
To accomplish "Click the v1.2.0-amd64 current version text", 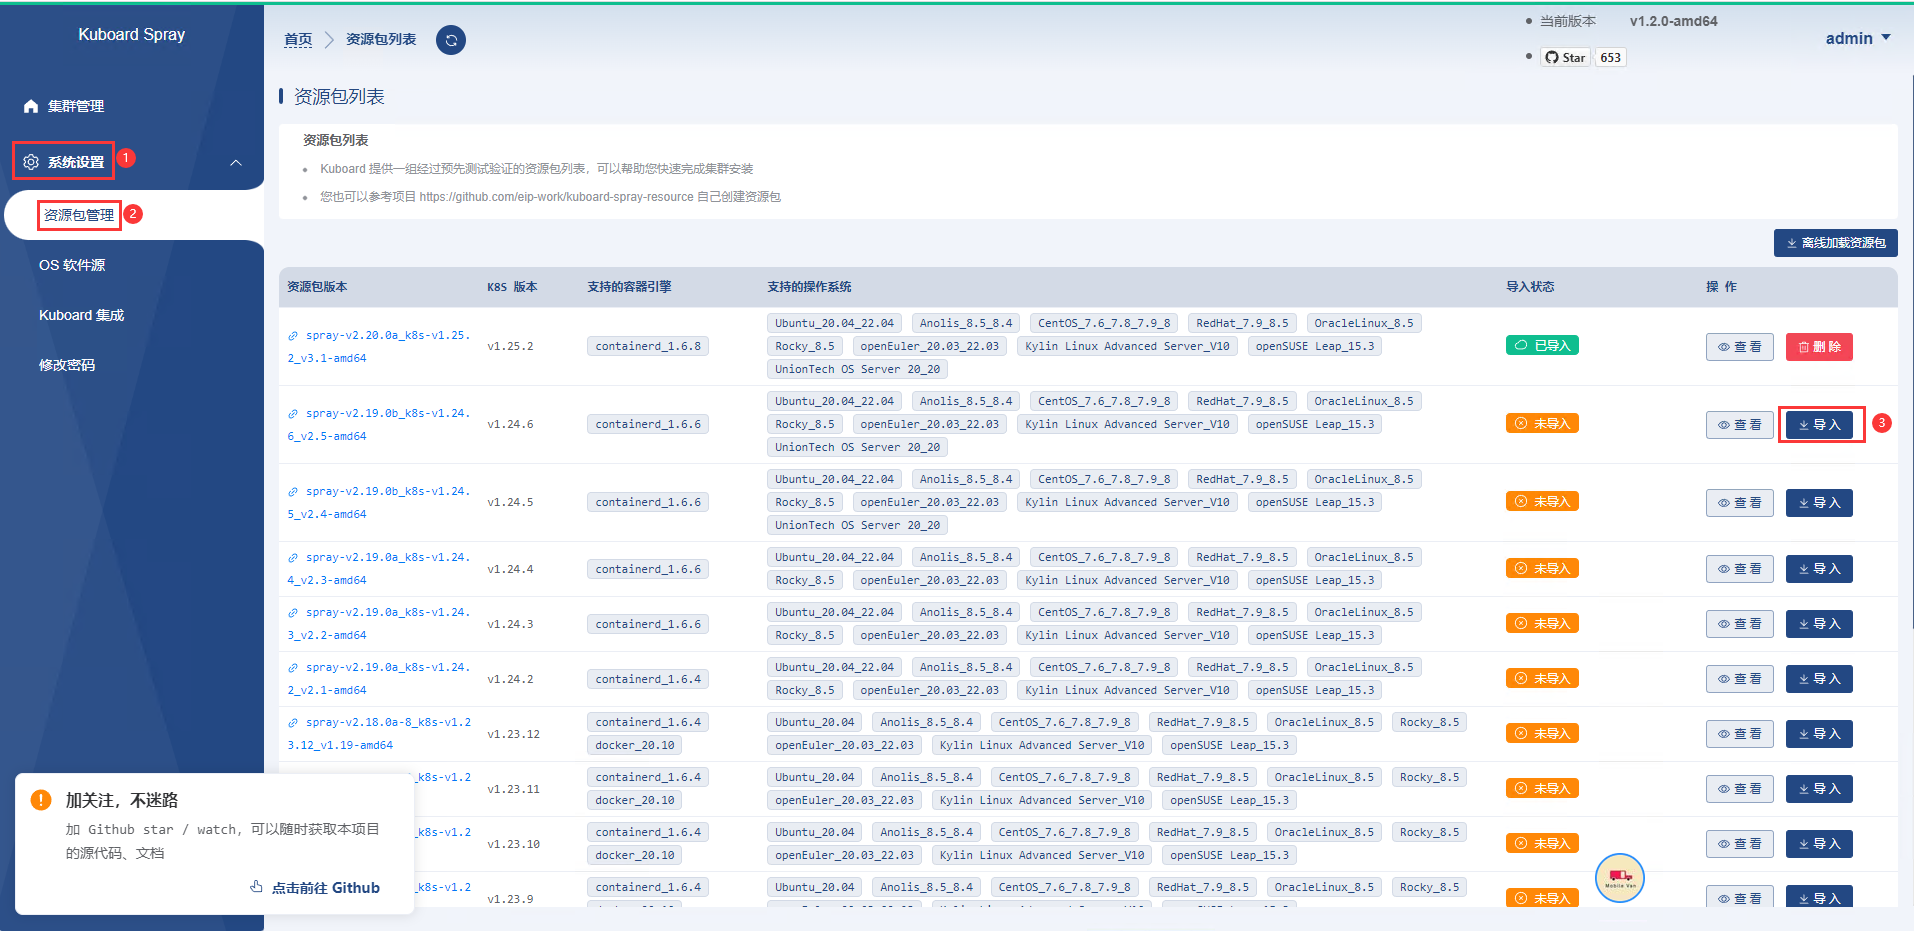I will coord(1673,21).
